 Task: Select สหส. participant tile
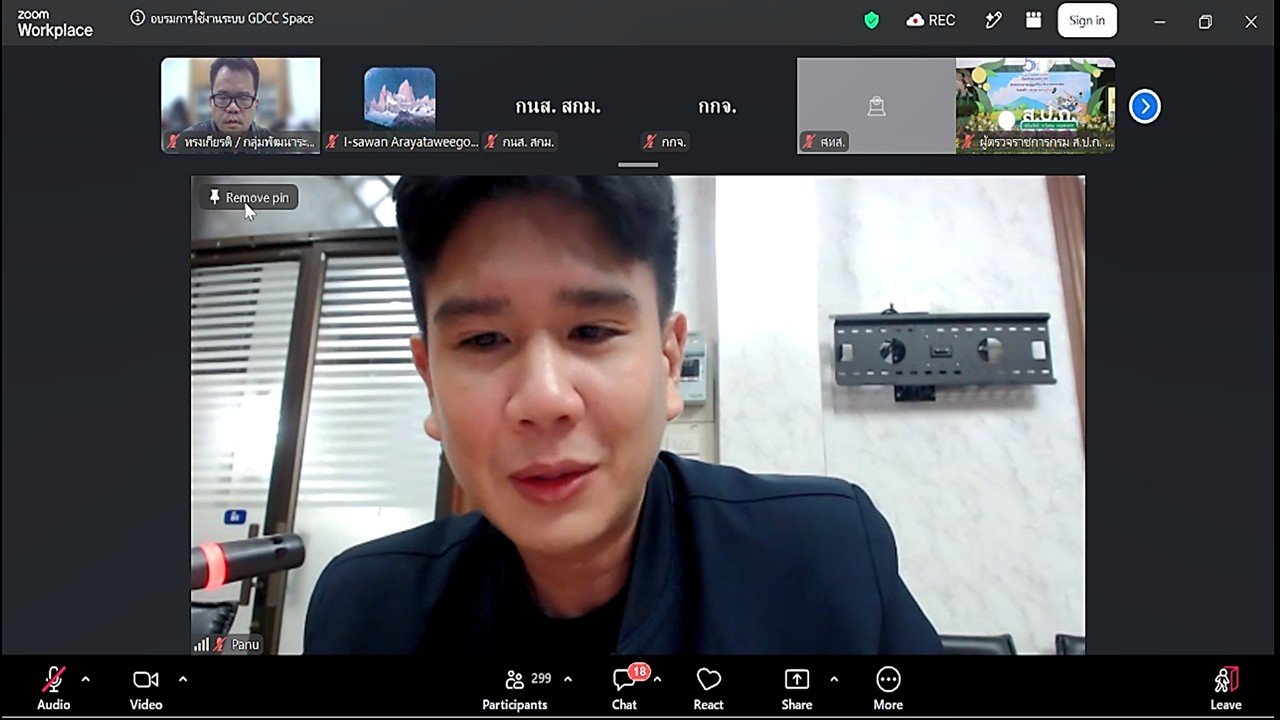[x=876, y=105]
